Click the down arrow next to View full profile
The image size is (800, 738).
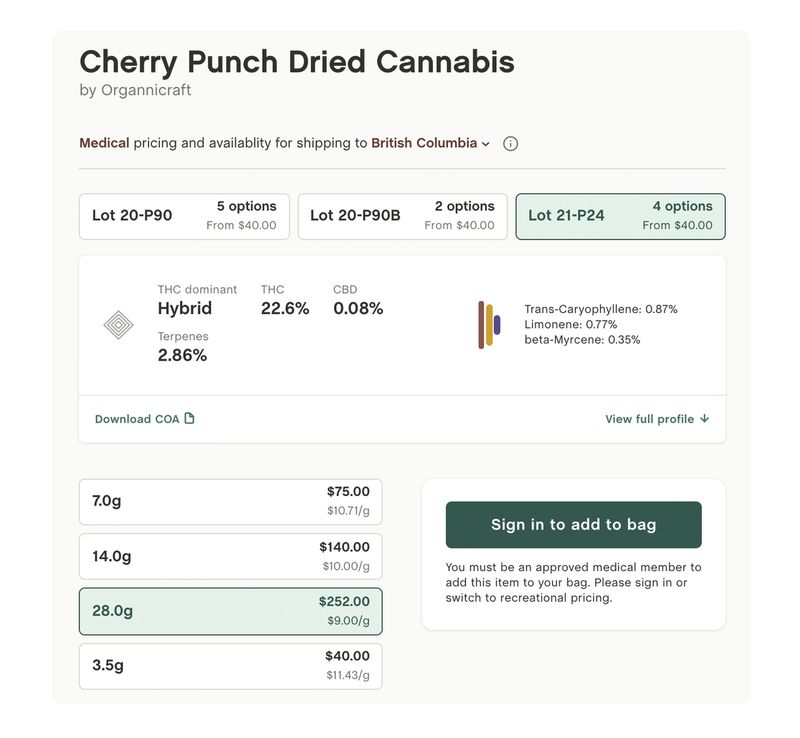click(705, 419)
